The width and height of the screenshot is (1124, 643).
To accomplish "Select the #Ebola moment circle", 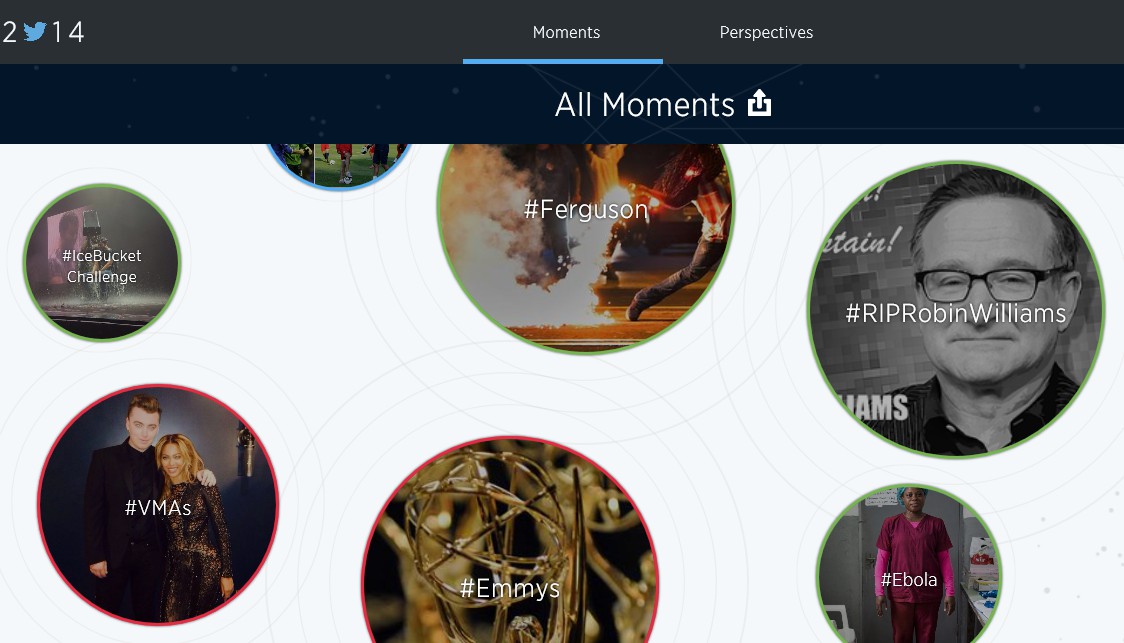I will click(x=908, y=566).
